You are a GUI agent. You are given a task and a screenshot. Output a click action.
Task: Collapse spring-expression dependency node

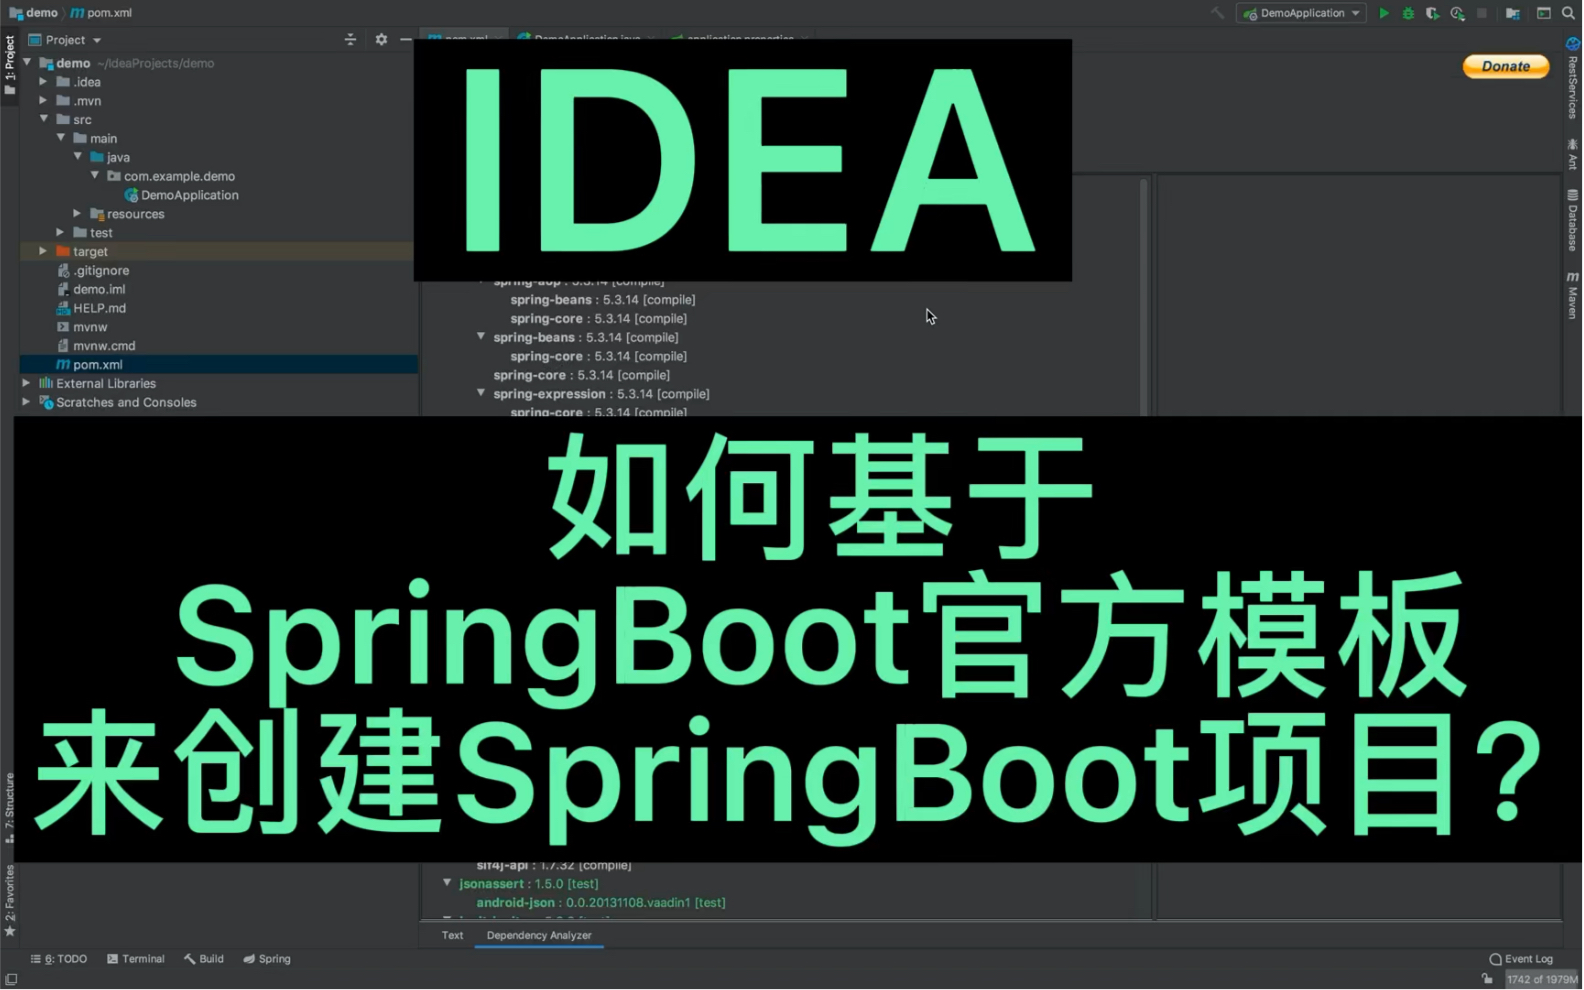coord(481,394)
